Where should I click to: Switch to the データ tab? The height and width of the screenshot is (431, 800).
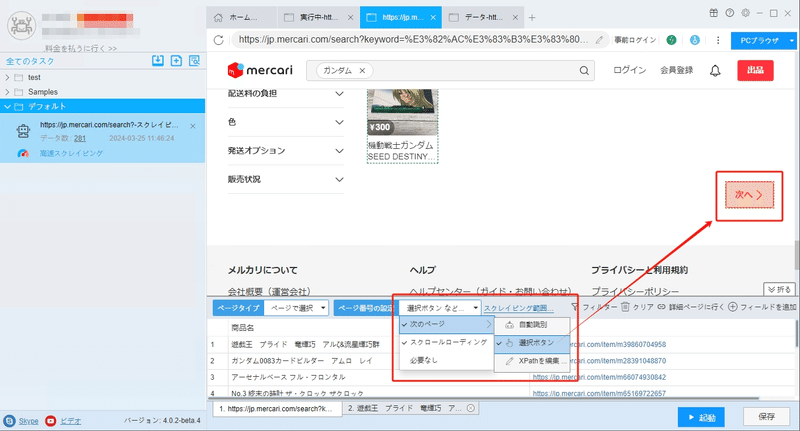(x=483, y=17)
